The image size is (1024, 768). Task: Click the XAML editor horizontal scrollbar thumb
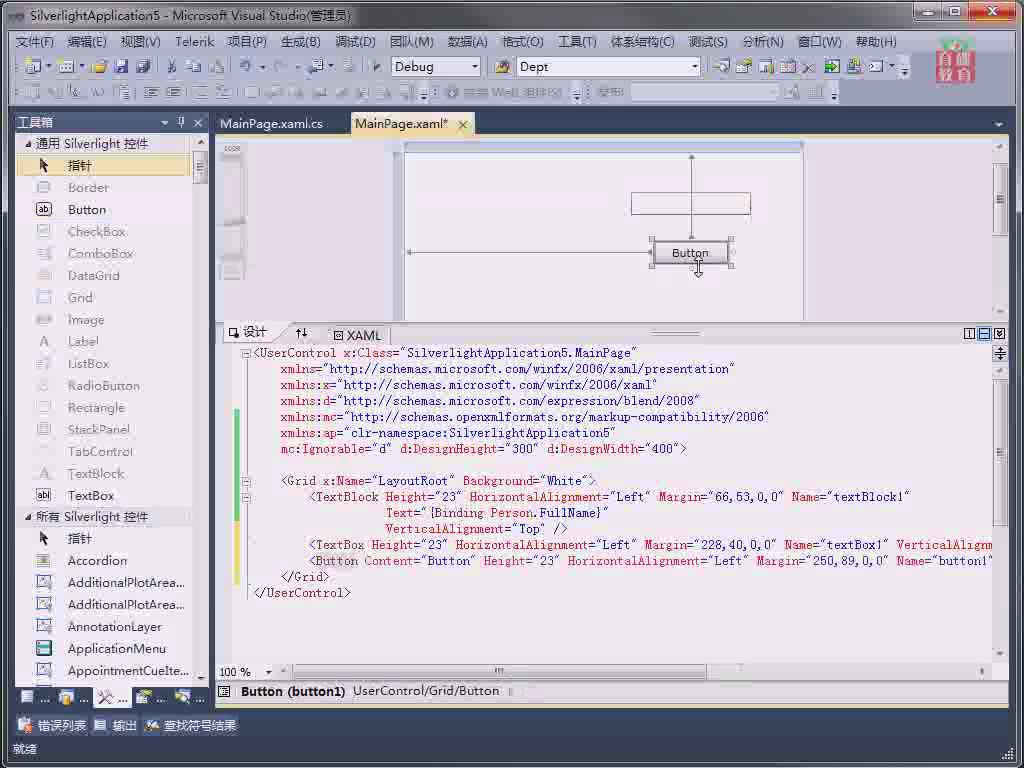pyautogui.click(x=500, y=671)
